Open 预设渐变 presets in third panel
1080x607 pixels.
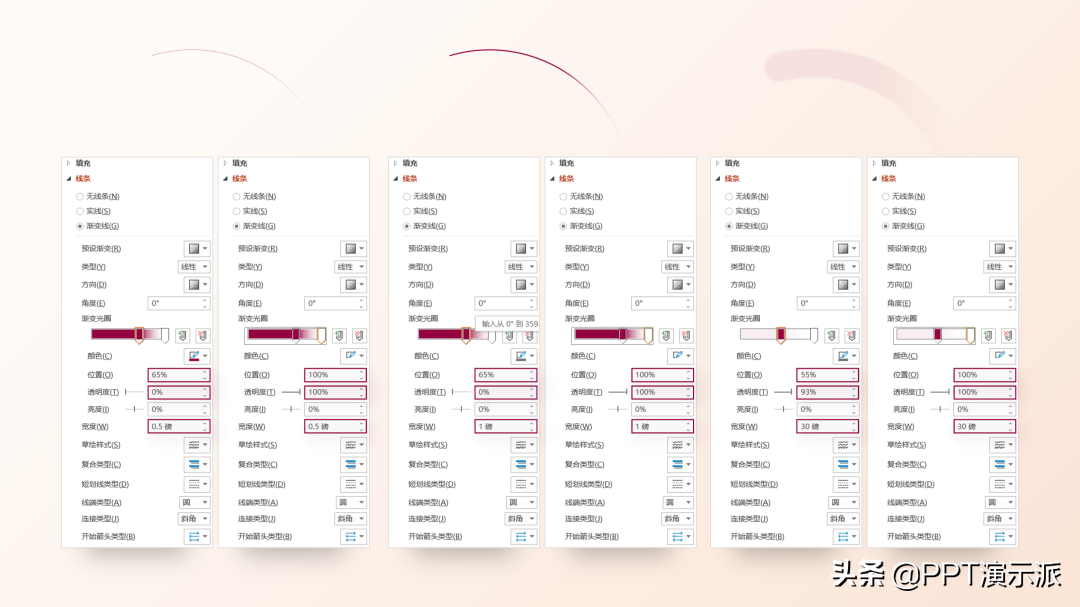[524, 249]
